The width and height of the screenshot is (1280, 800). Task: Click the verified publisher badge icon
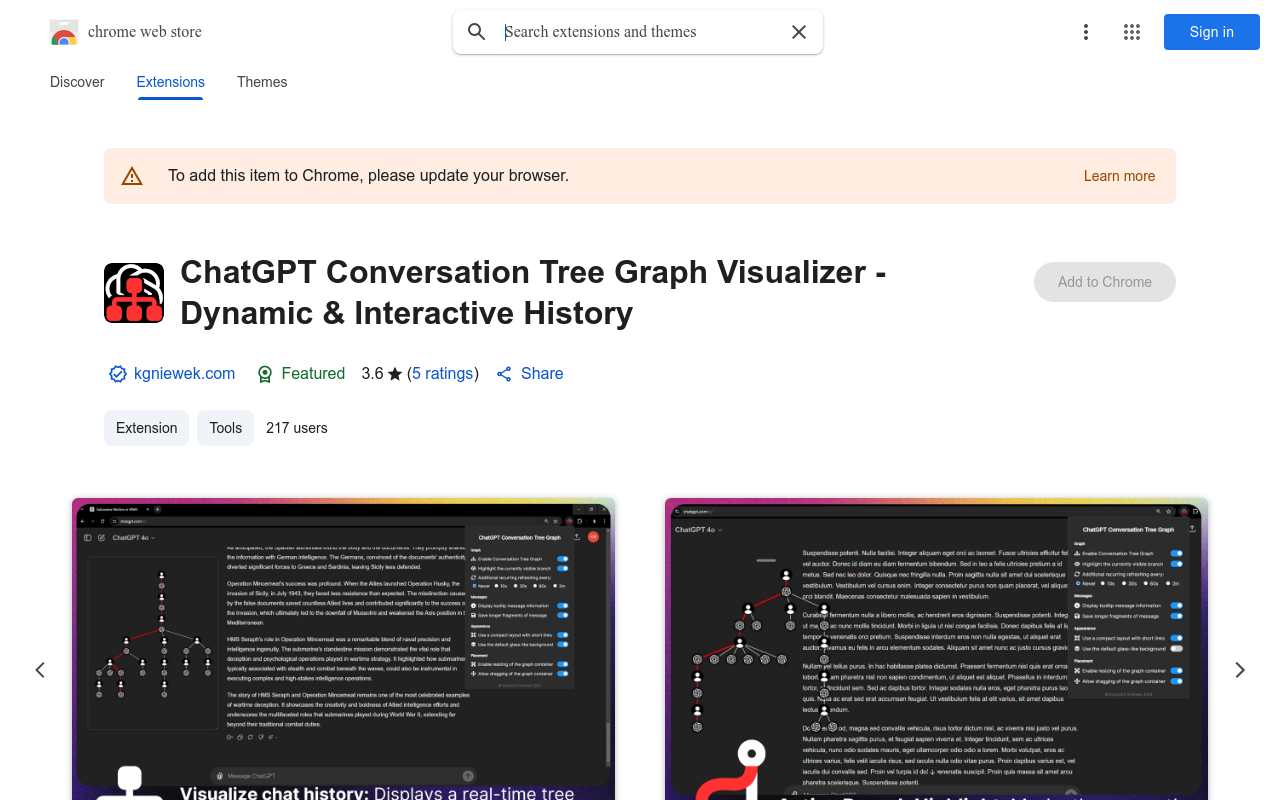[118, 374]
